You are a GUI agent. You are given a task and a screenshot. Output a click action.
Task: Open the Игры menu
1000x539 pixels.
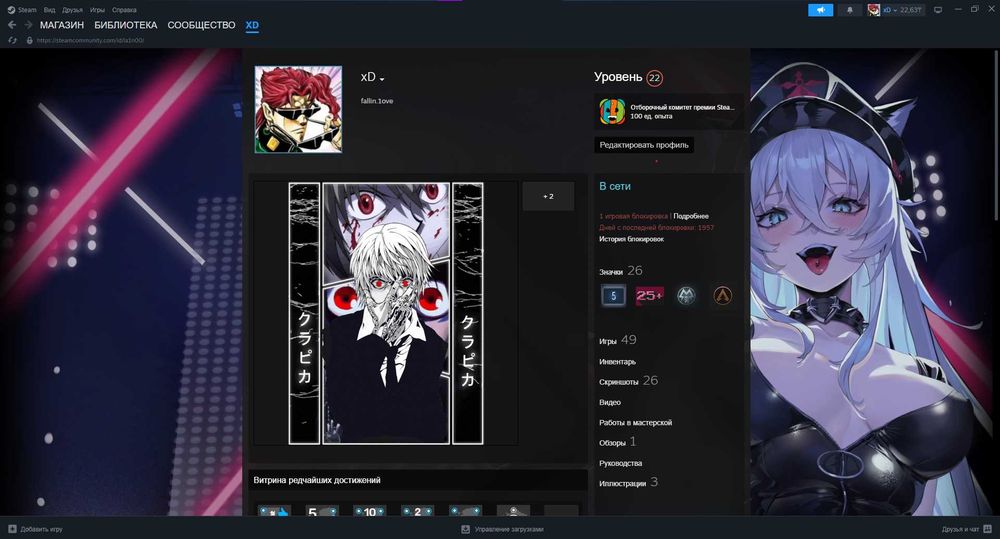97,10
